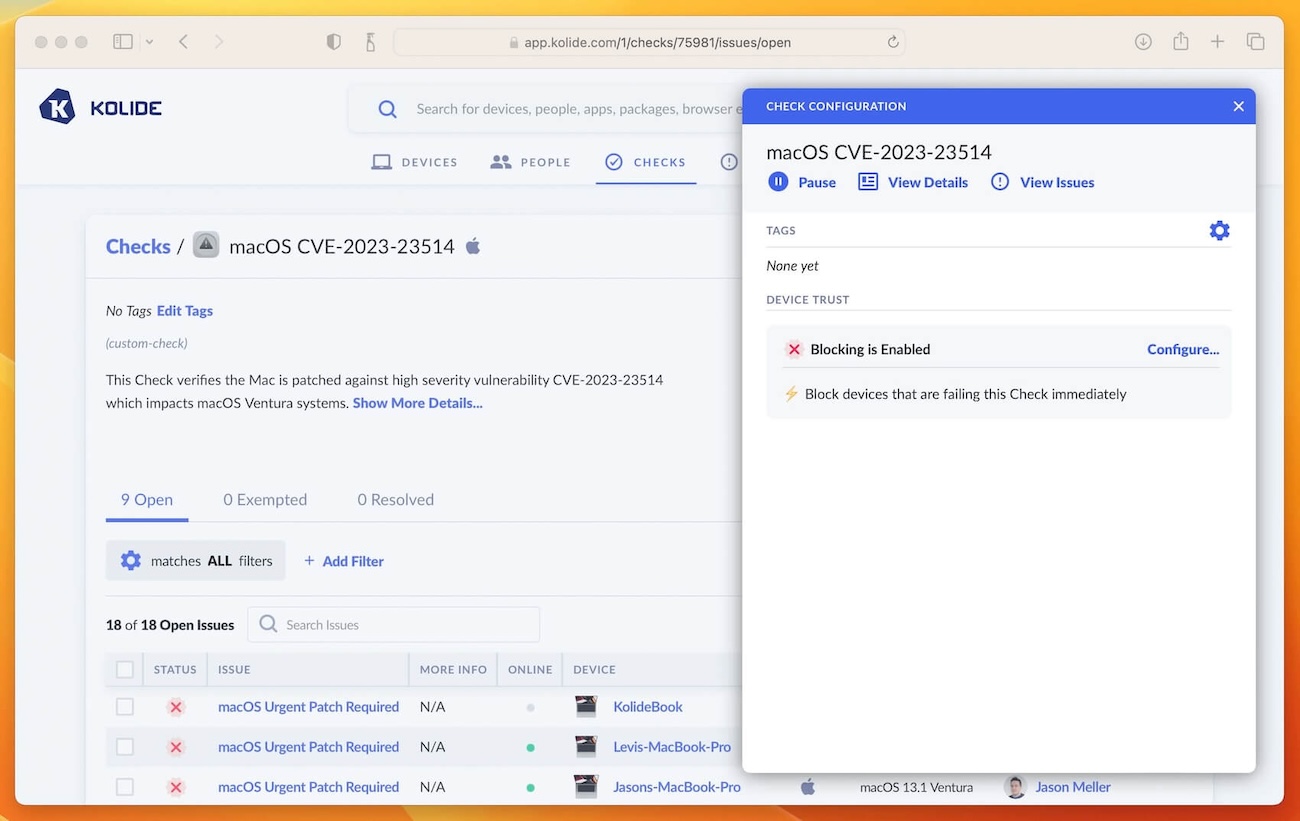Check the select-all checkbox in the issues table header

coord(125,669)
